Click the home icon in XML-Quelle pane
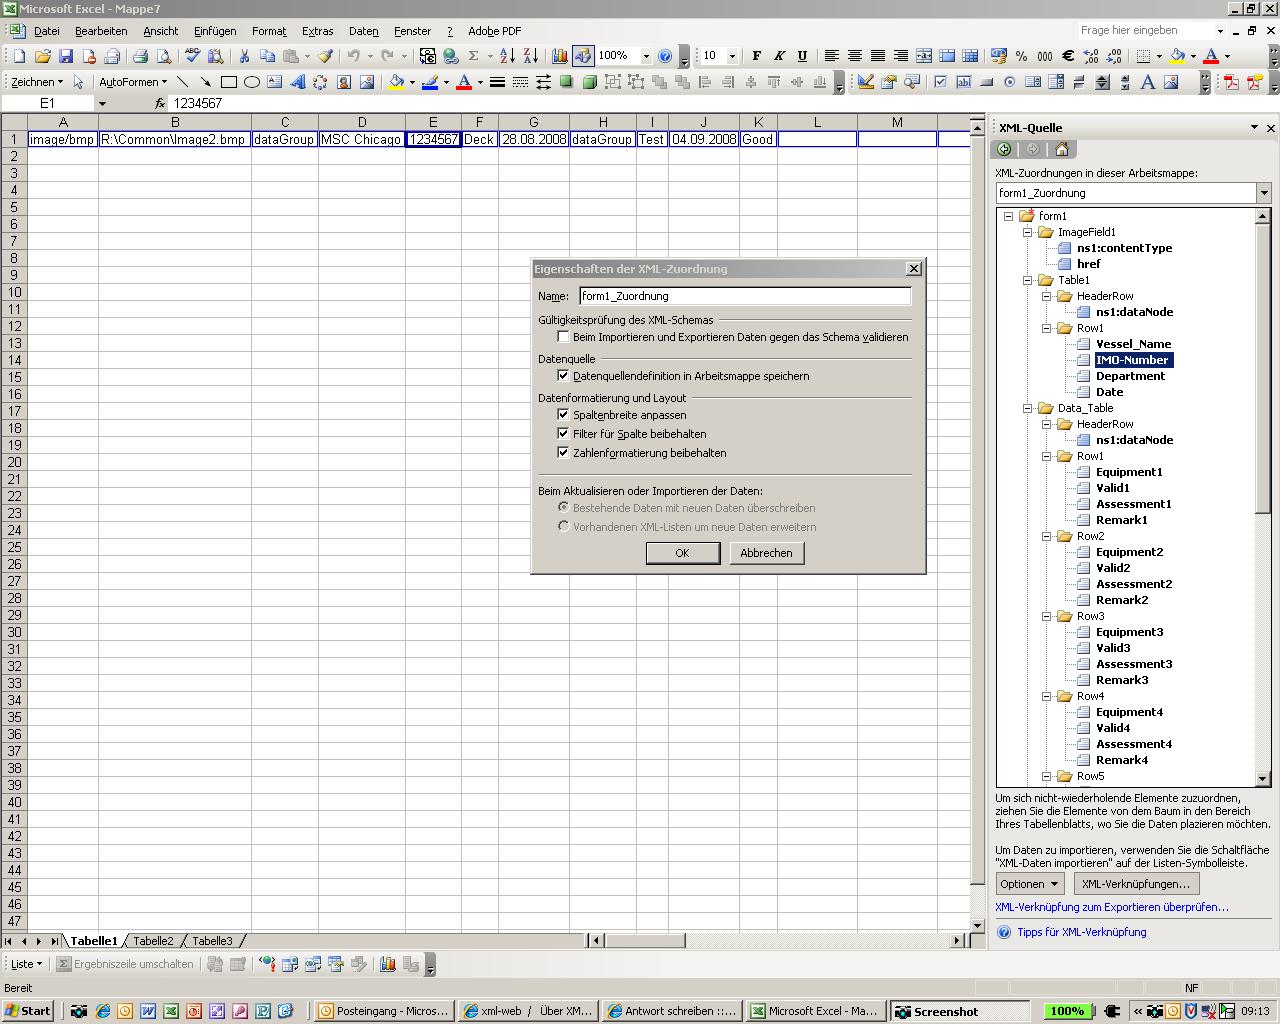The width and height of the screenshot is (1280, 1024). click(x=1062, y=149)
